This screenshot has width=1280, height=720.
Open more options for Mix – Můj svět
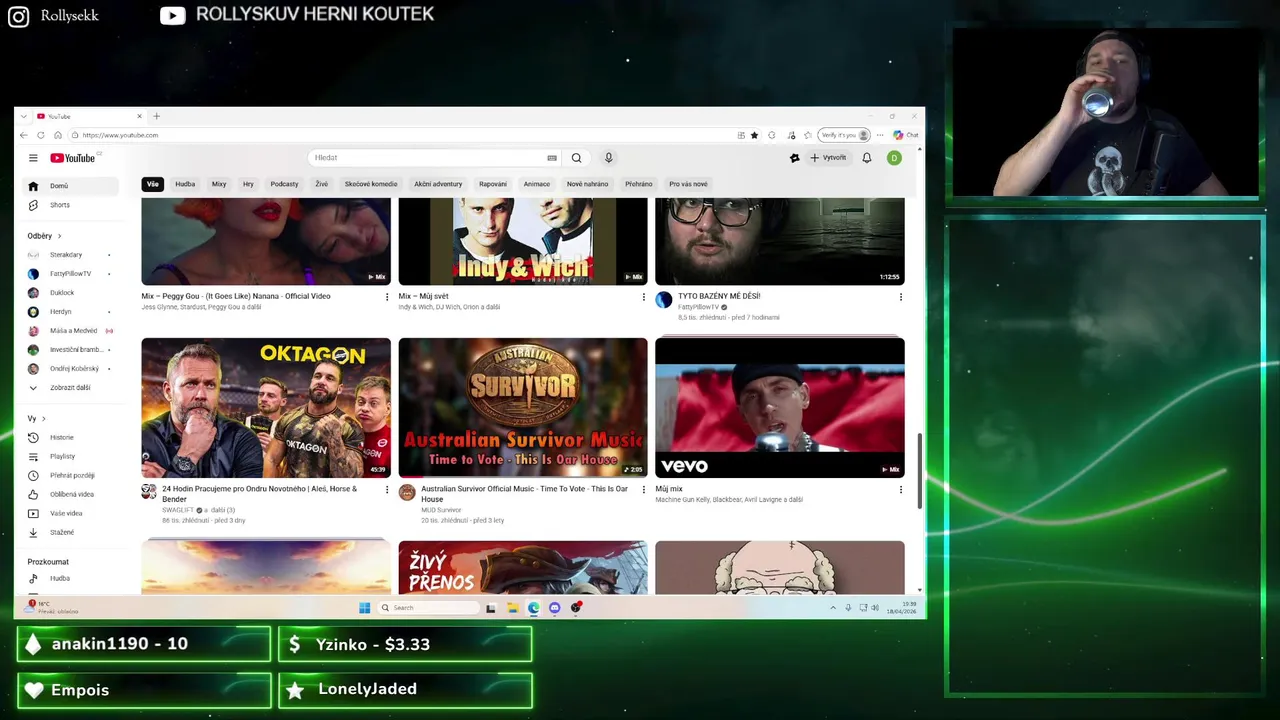tap(643, 297)
